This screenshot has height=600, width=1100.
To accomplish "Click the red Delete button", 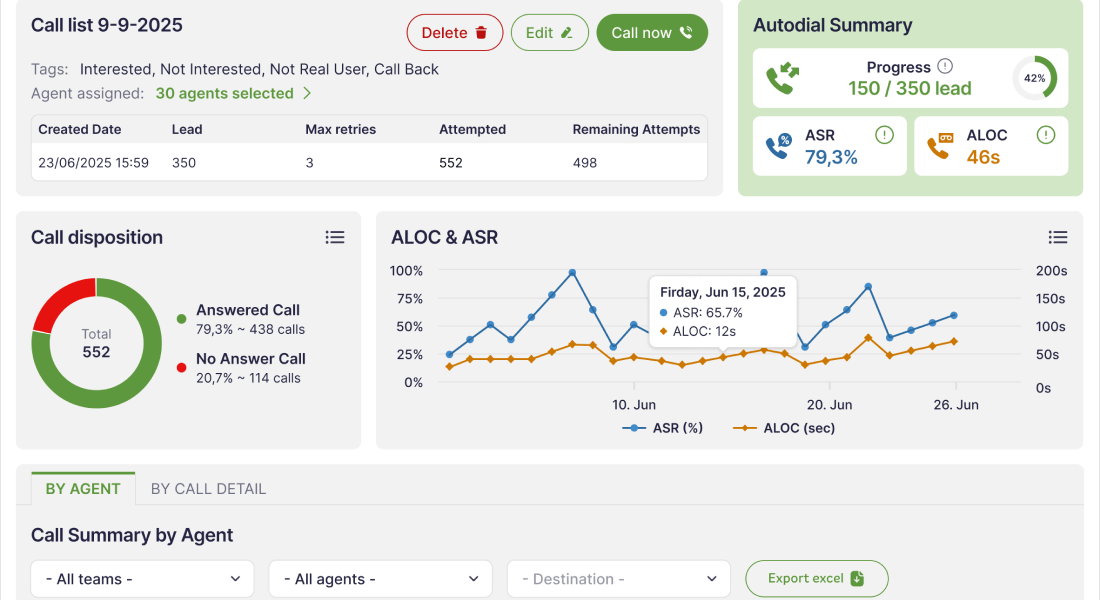I will 454,33.
